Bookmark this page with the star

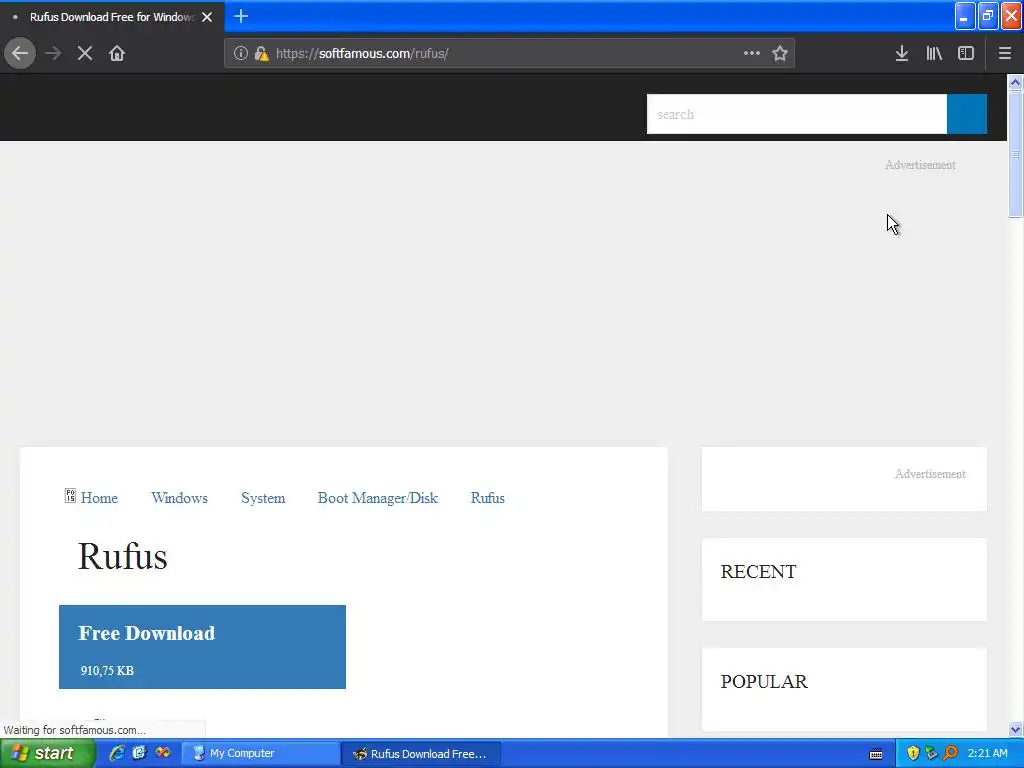[780, 53]
